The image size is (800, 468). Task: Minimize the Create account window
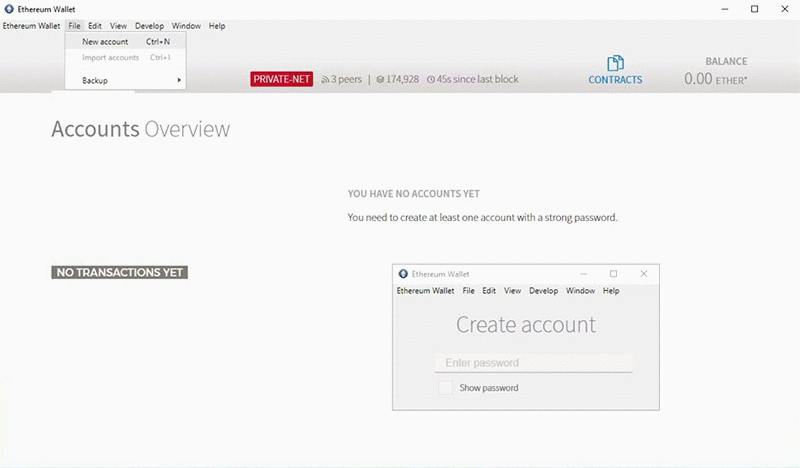(x=584, y=274)
